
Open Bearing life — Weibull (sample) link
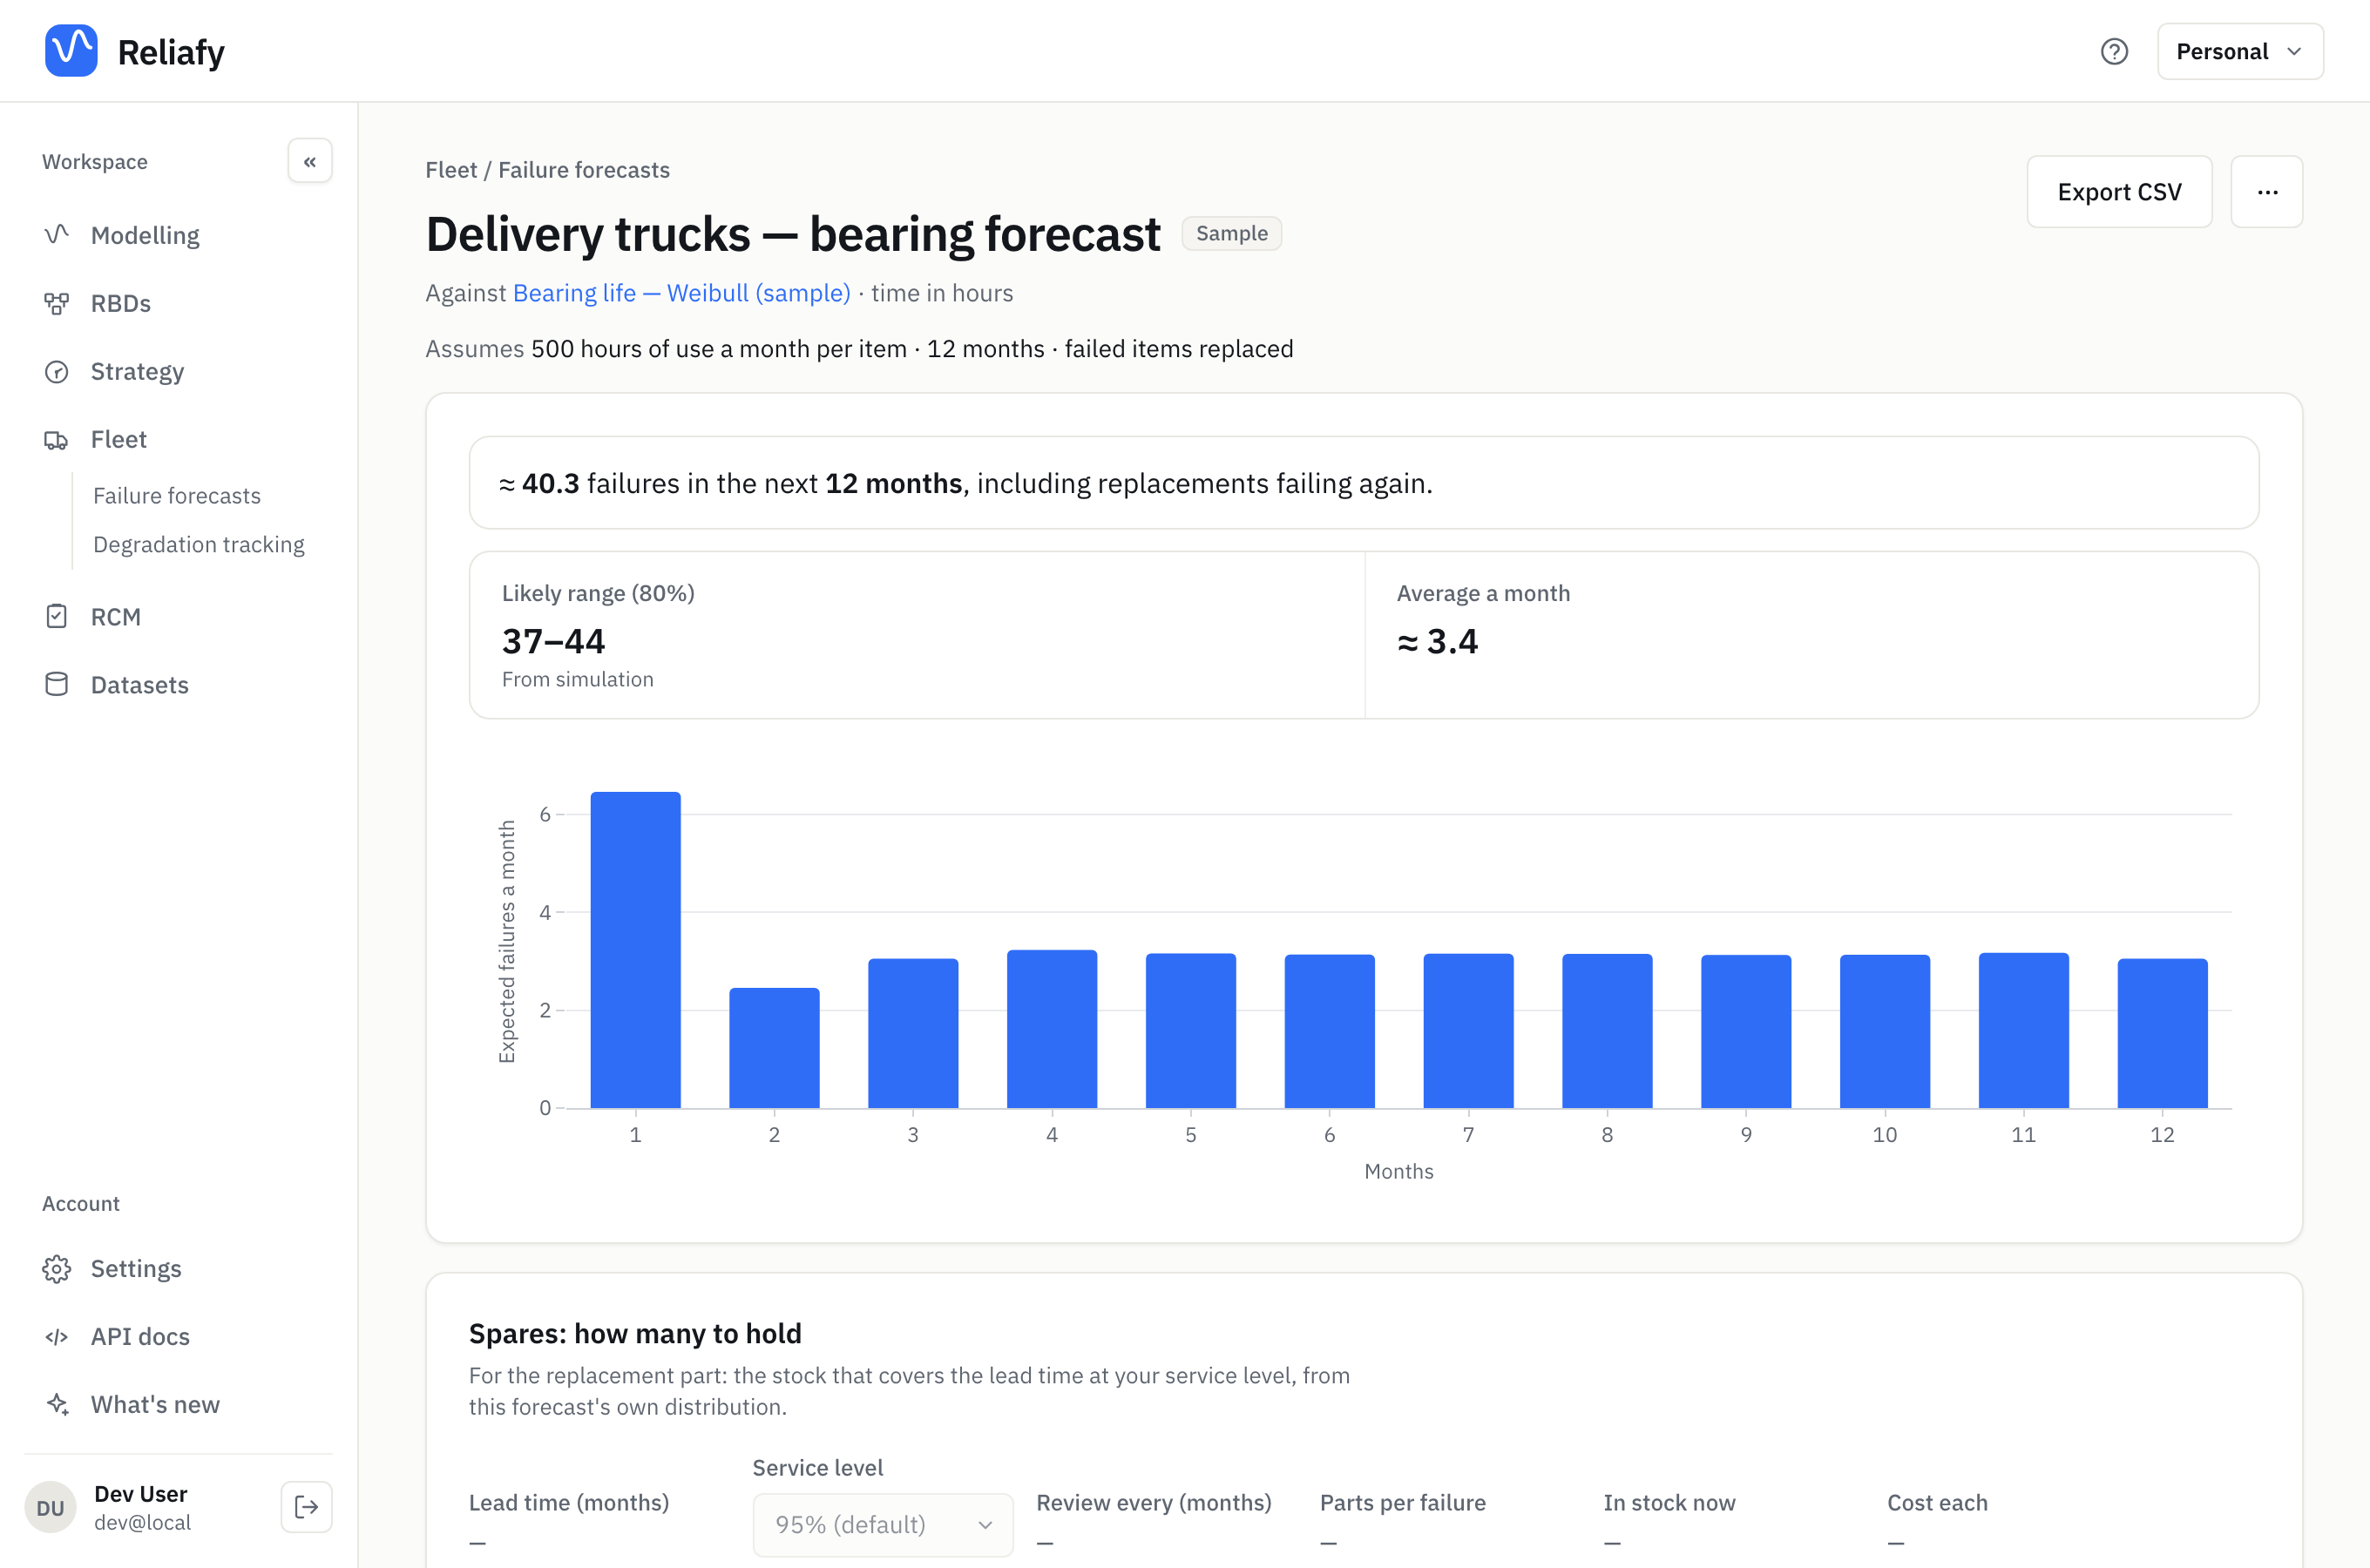(x=682, y=293)
